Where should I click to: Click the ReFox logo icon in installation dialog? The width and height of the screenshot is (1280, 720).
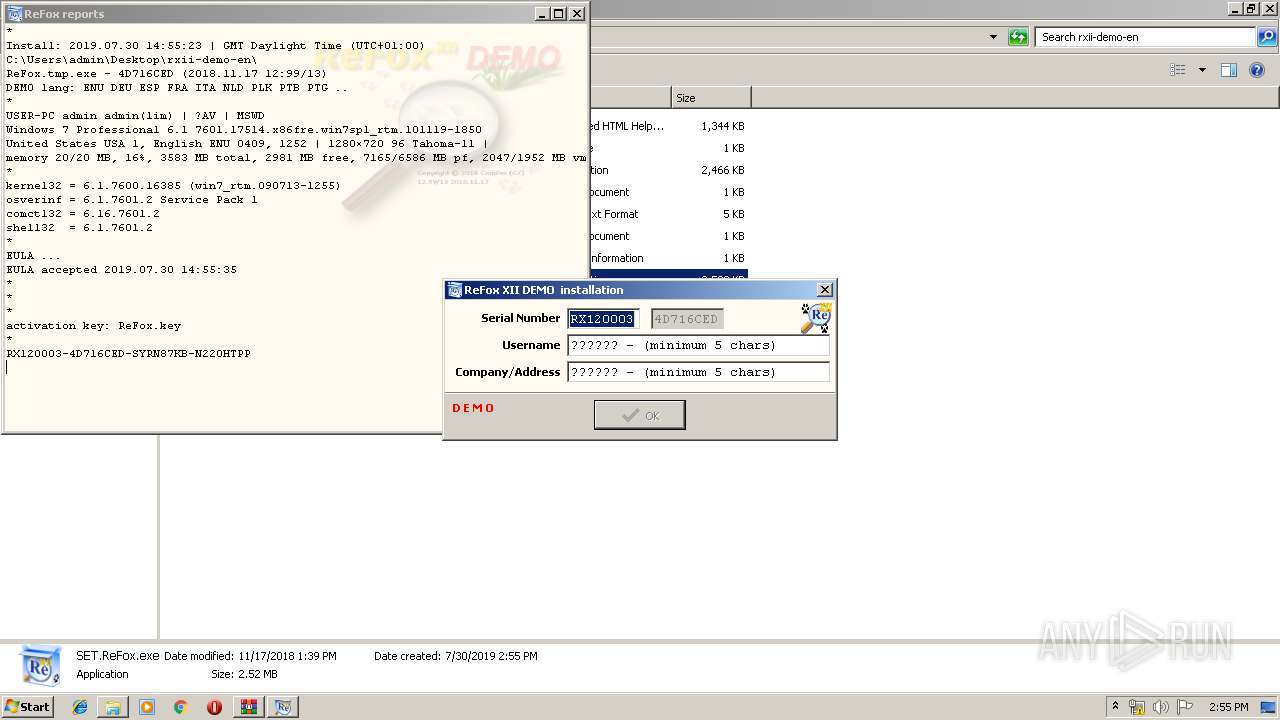coord(816,318)
